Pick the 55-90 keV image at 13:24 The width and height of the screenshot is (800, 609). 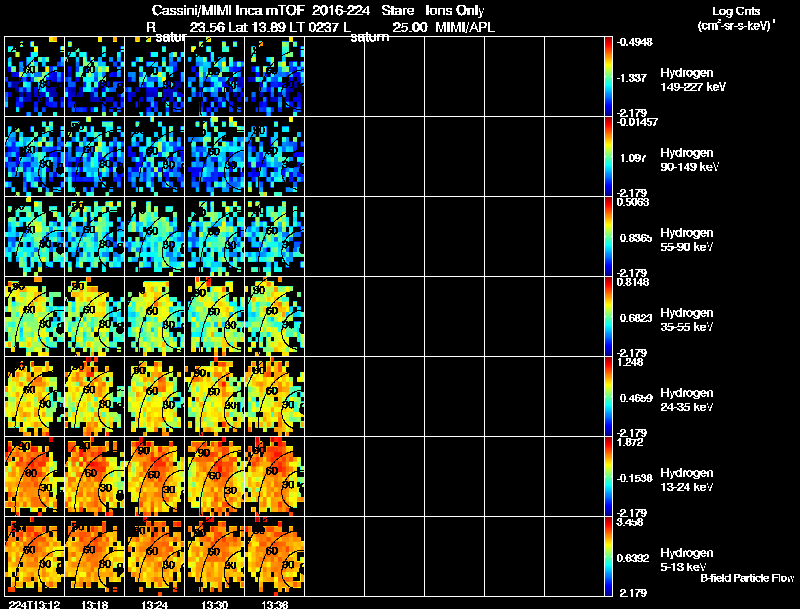155,237
